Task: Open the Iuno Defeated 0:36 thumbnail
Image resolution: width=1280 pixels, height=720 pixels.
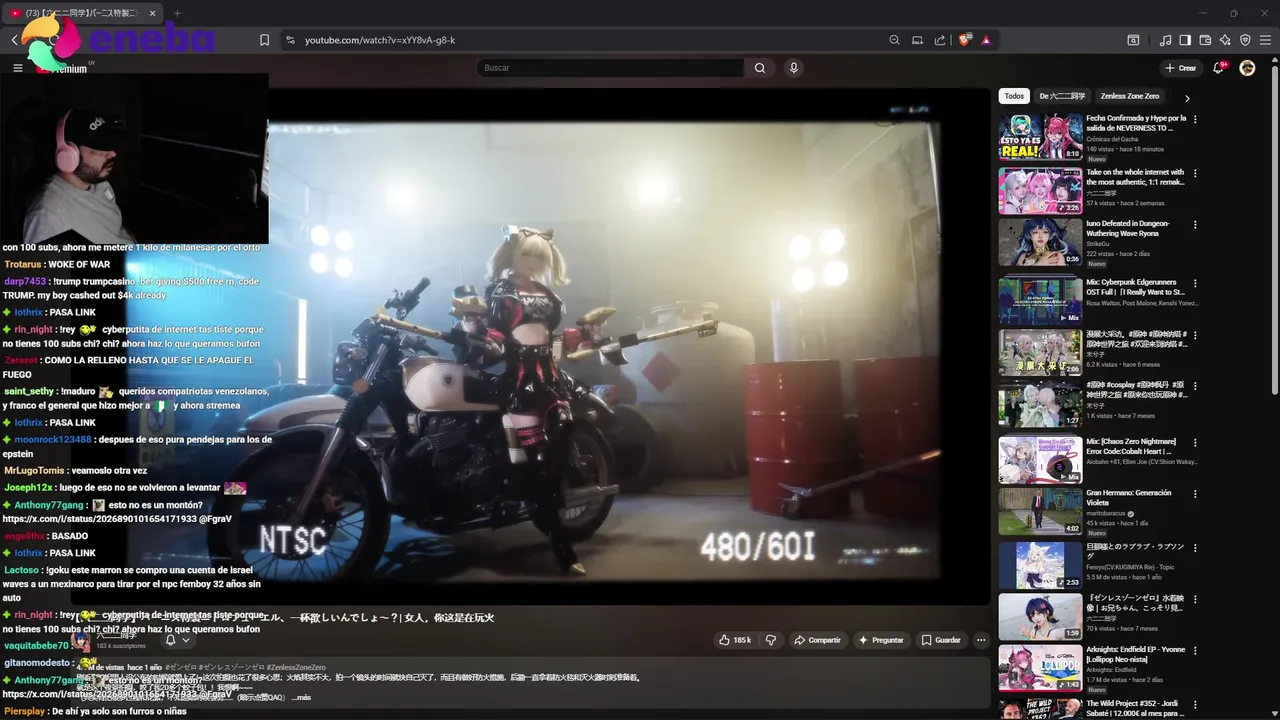Action: (1040, 242)
